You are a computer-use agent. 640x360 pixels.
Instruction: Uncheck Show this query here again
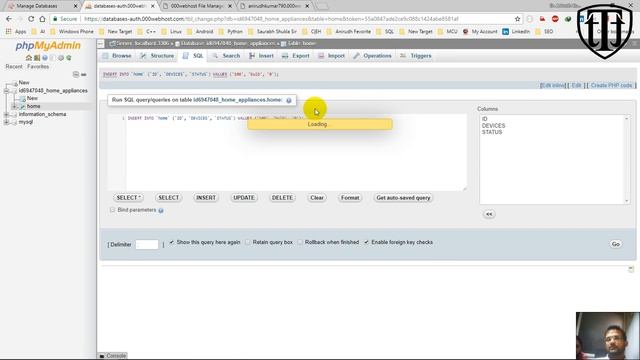pos(172,242)
